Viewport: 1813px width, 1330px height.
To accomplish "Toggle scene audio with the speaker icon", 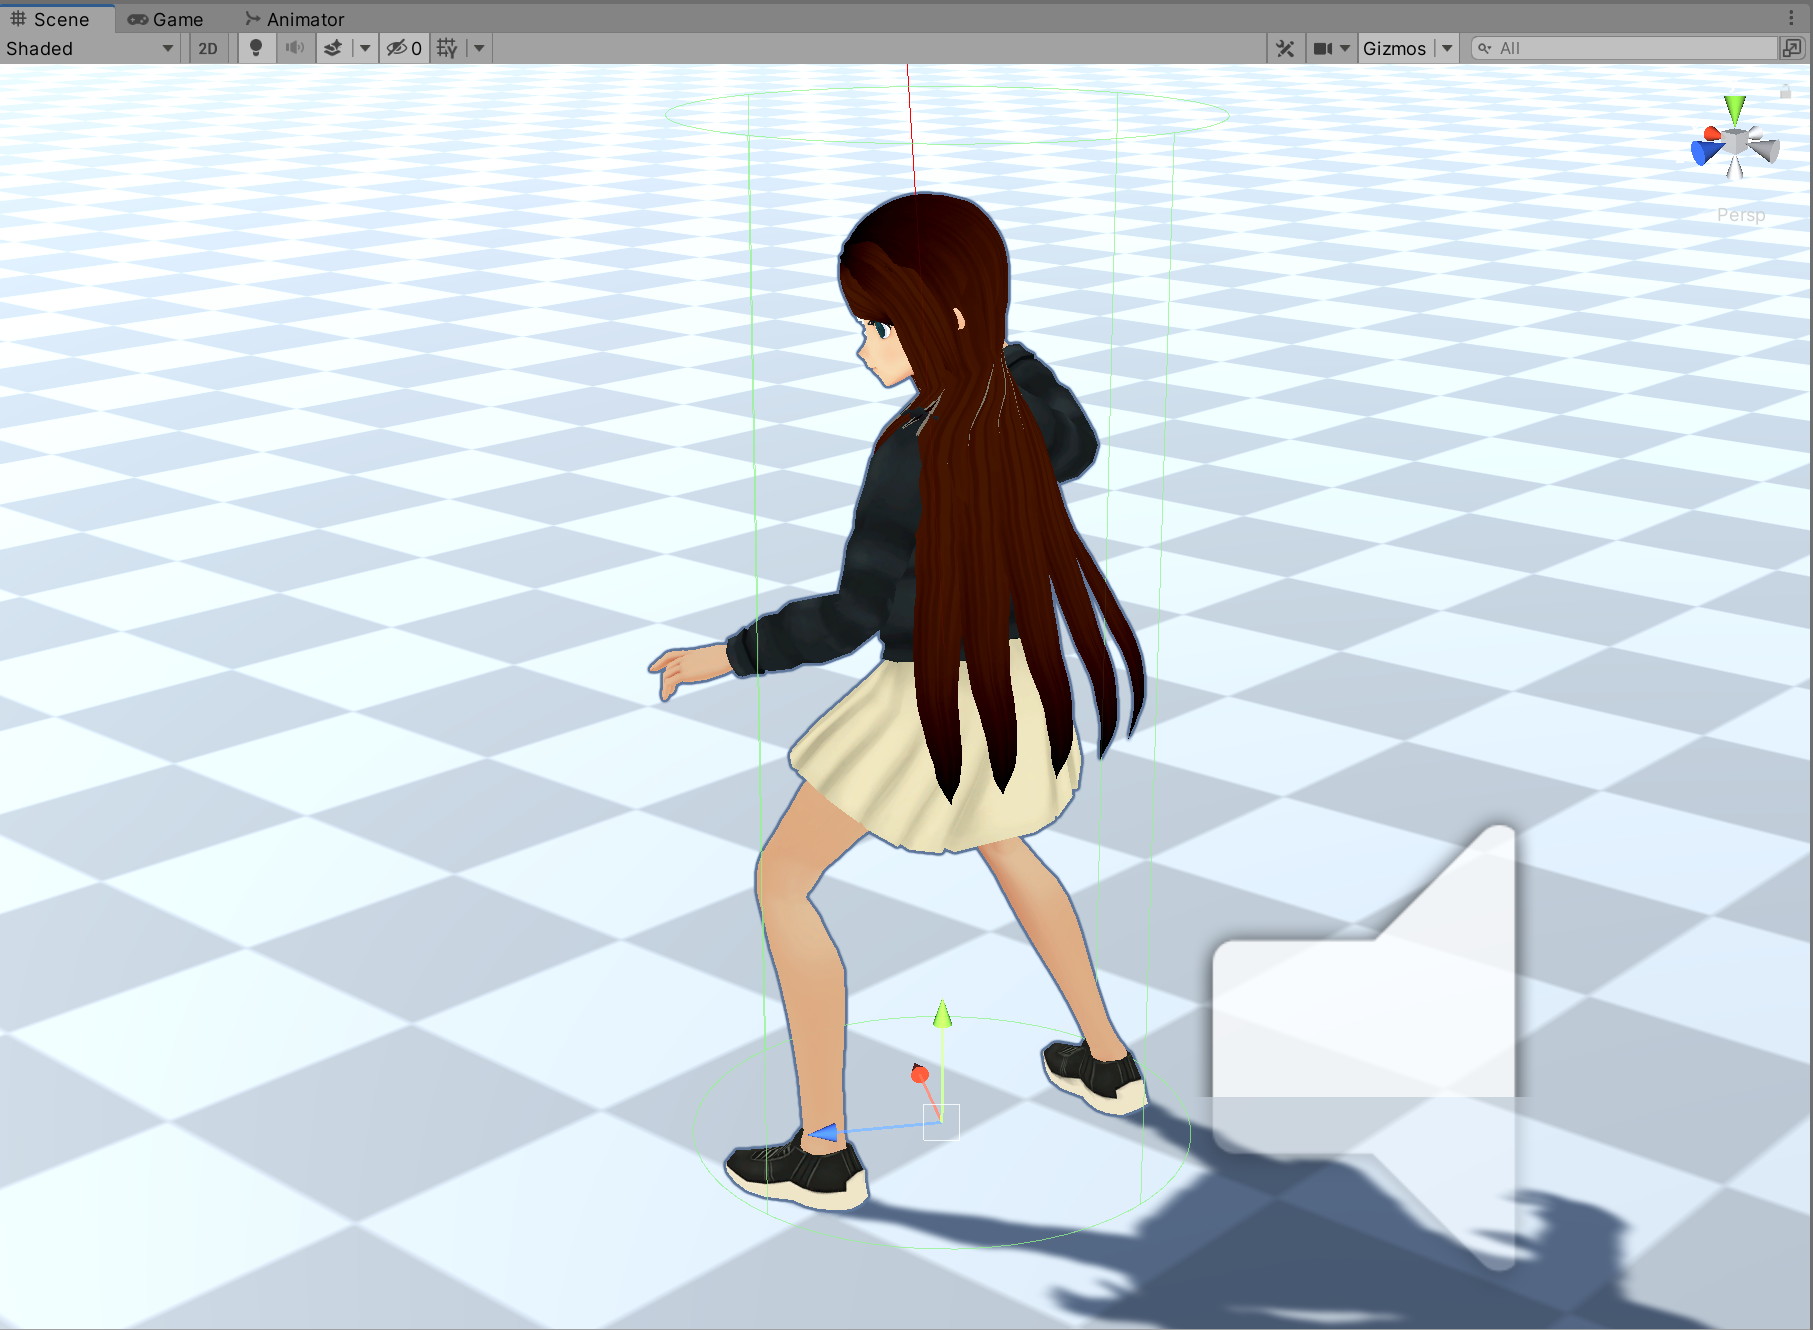I will coord(295,48).
